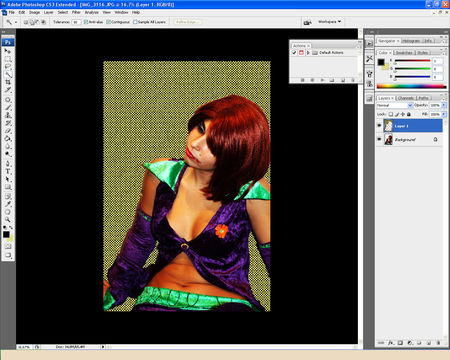Select the Crop tool
Viewport: 450px width, 360px height.
click(x=8, y=82)
